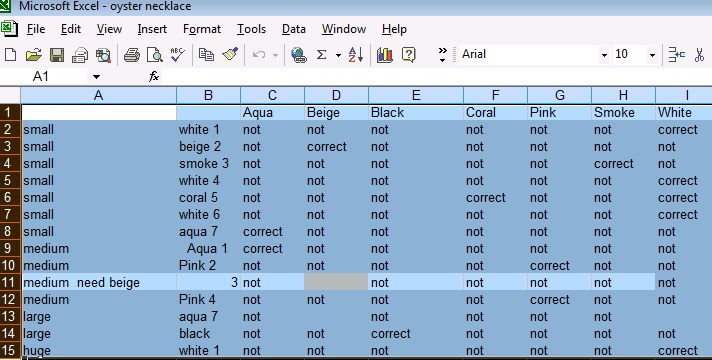Select column H header
This screenshot has height=360, width=712.
(x=623, y=95)
